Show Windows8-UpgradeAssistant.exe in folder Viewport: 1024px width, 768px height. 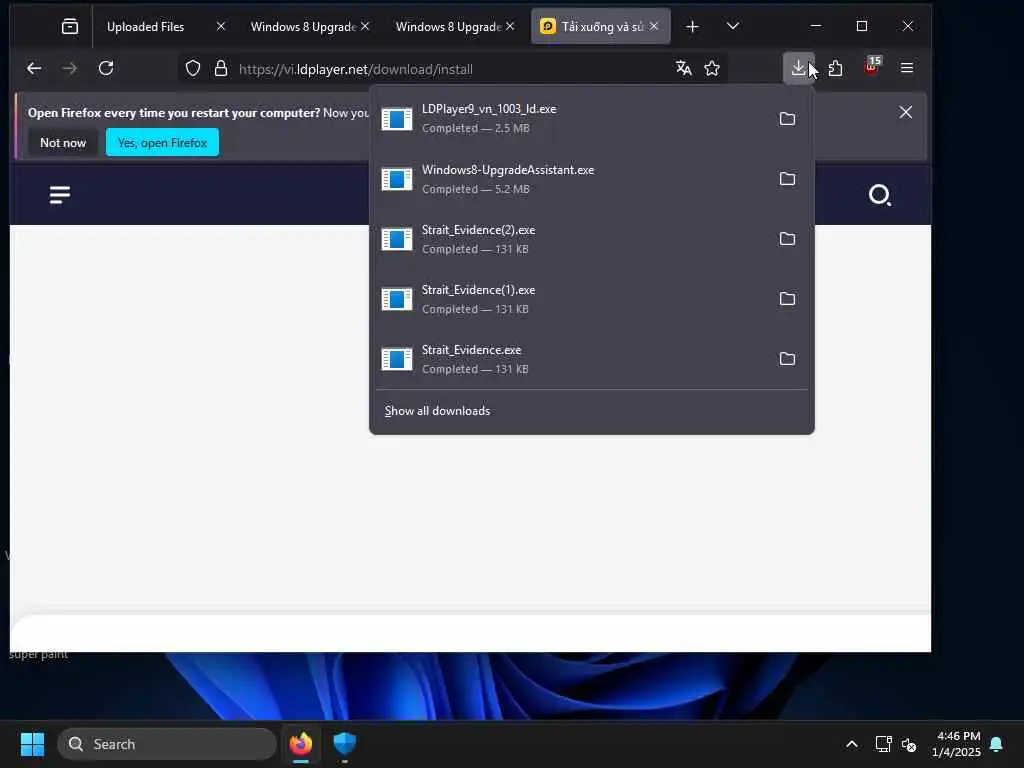pos(788,178)
